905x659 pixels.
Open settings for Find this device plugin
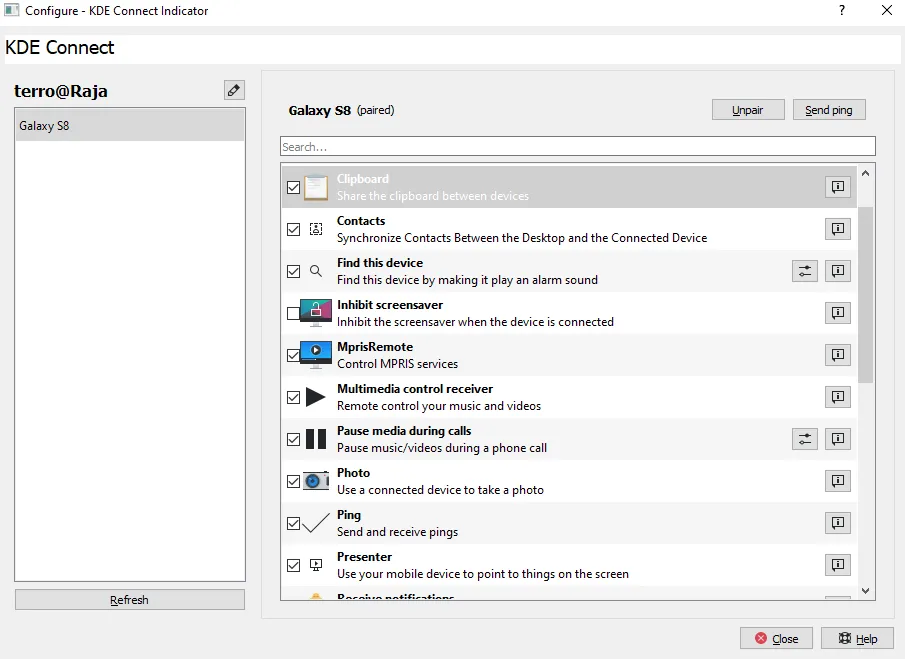[805, 271]
